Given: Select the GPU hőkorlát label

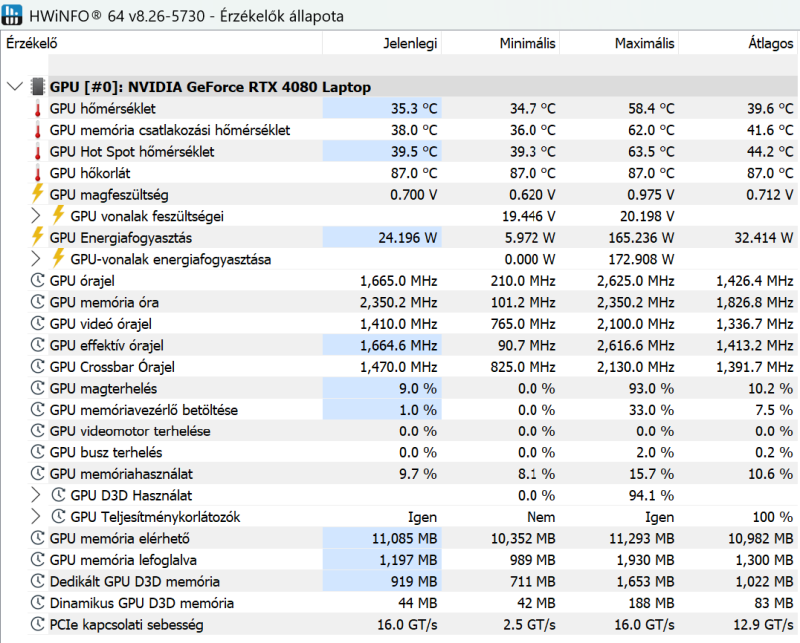Looking at the screenshot, I should (x=90, y=173).
